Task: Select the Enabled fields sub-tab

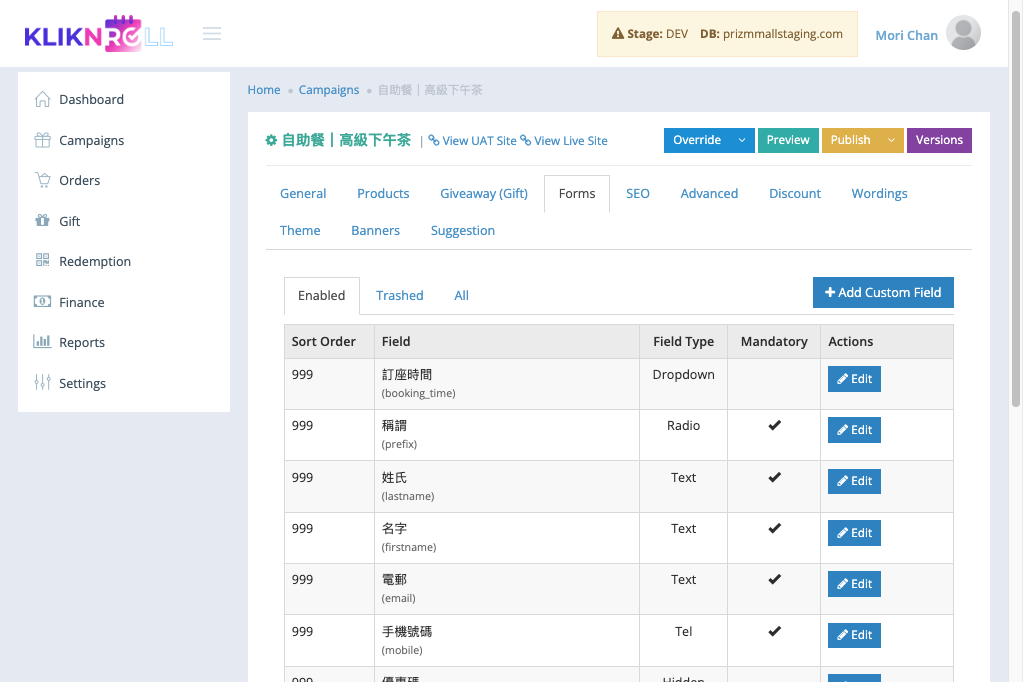Action: (x=322, y=296)
